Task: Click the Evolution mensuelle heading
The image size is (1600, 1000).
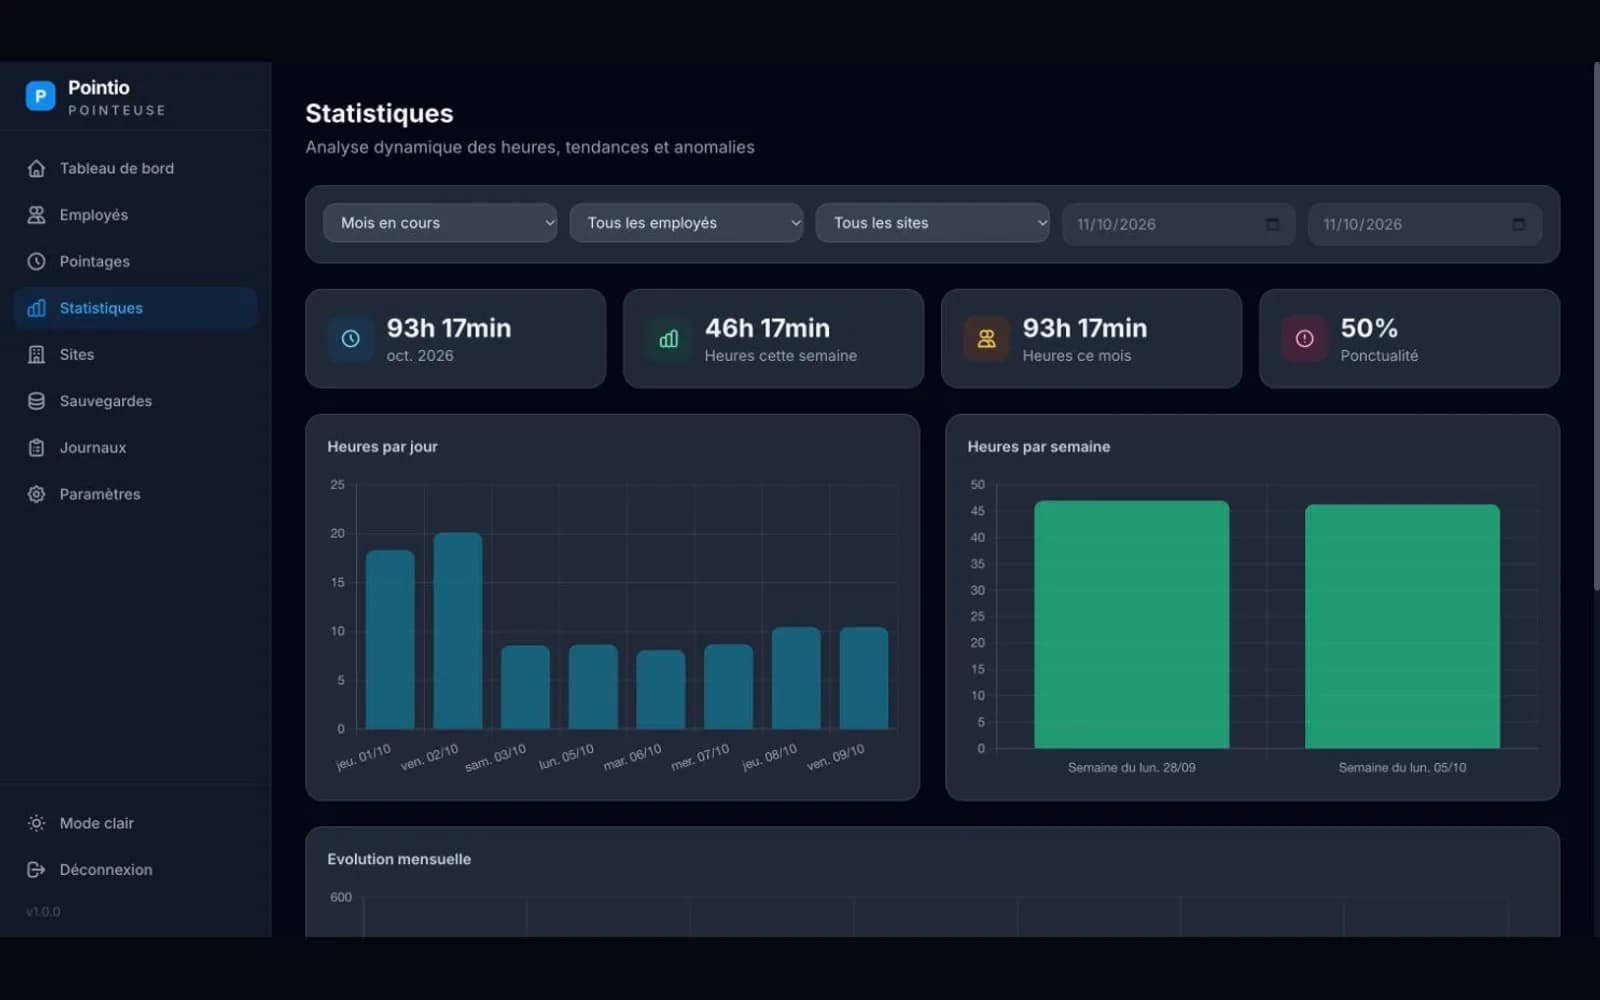Action: [399, 859]
